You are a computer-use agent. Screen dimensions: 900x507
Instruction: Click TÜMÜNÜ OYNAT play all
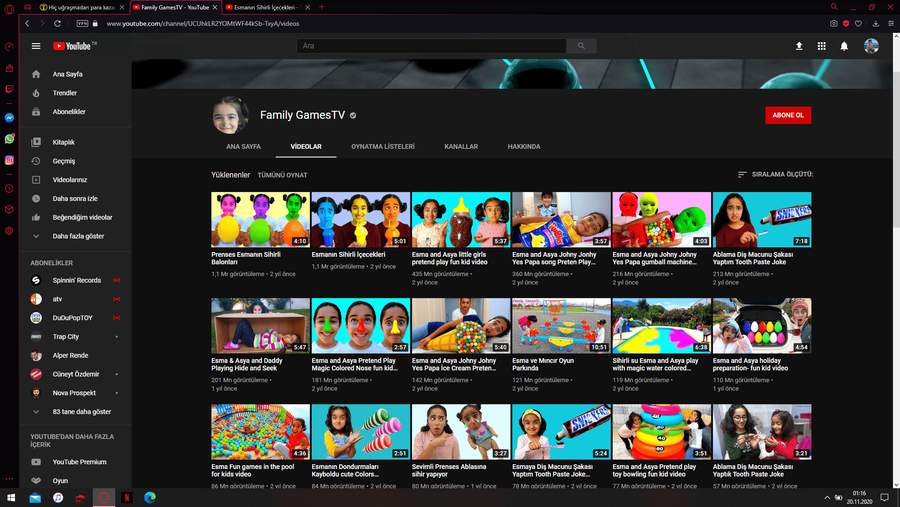[x=282, y=175]
